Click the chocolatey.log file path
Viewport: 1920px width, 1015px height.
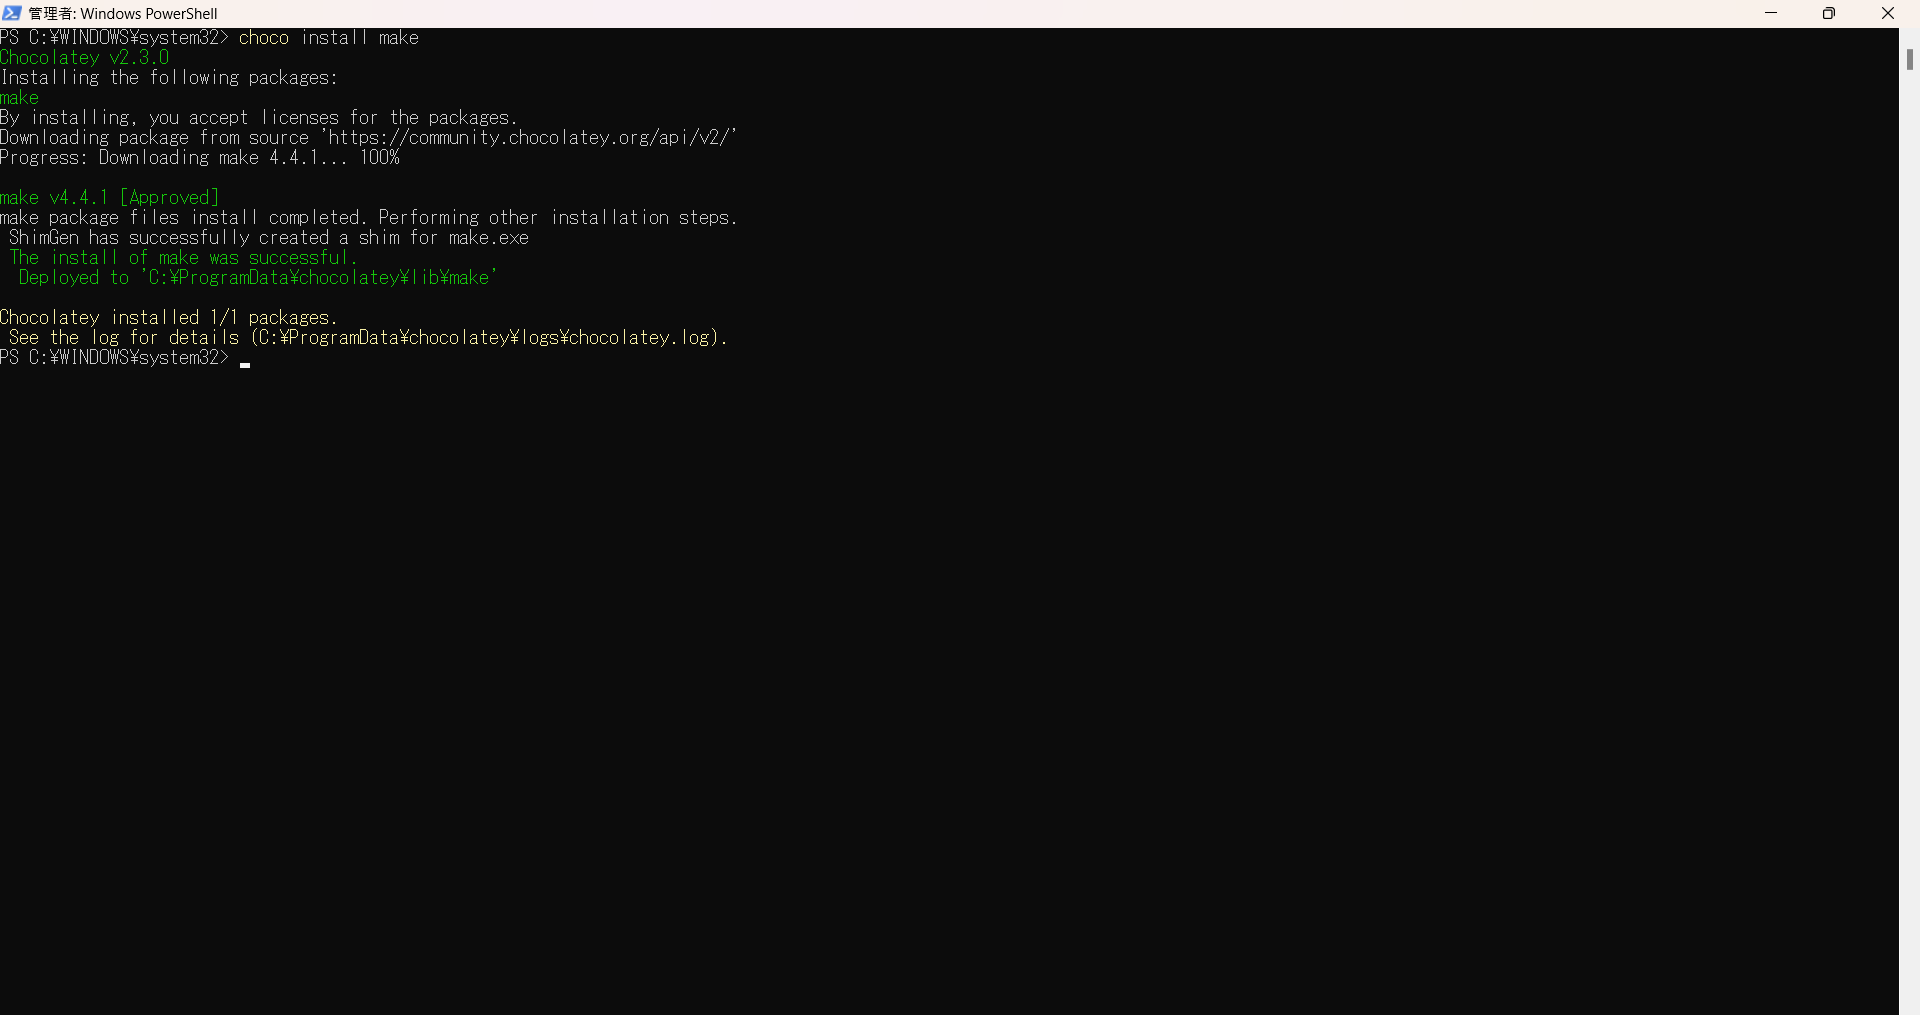click(x=488, y=337)
